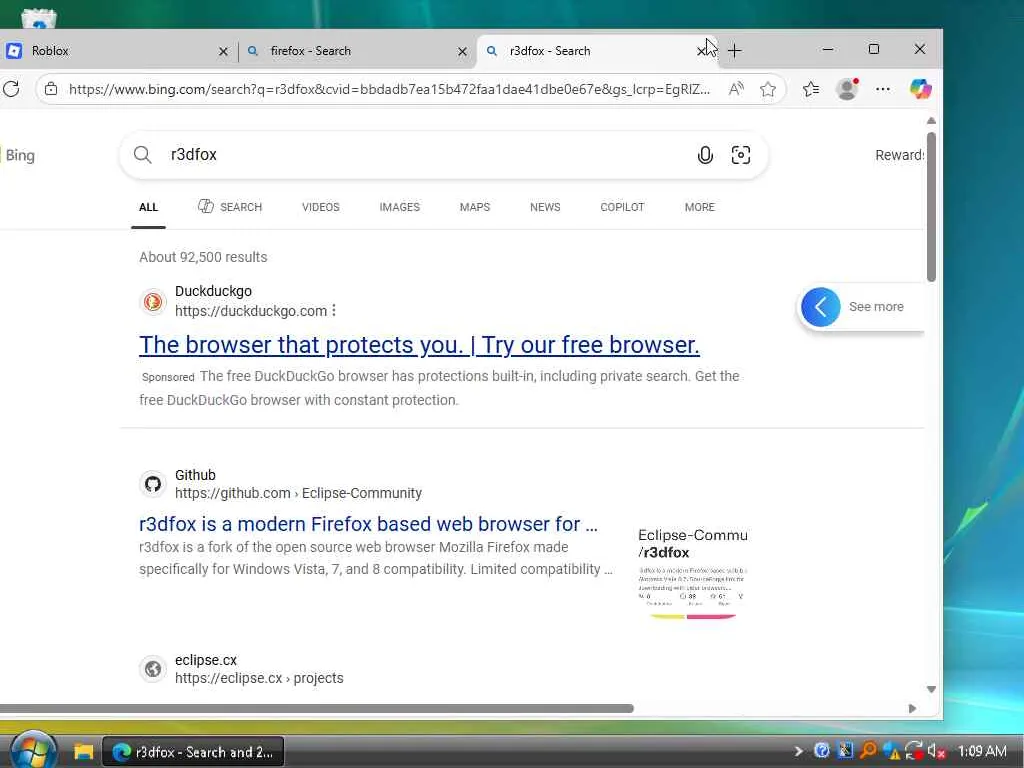This screenshot has height=768, width=1024.
Task: Close the Roblox tab
Action: (223, 51)
